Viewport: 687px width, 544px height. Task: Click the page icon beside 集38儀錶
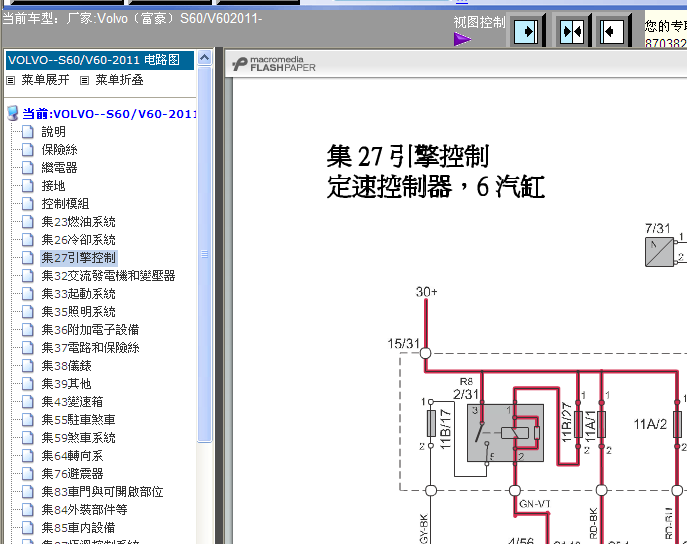pyautogui.click(x=28, y=365)
